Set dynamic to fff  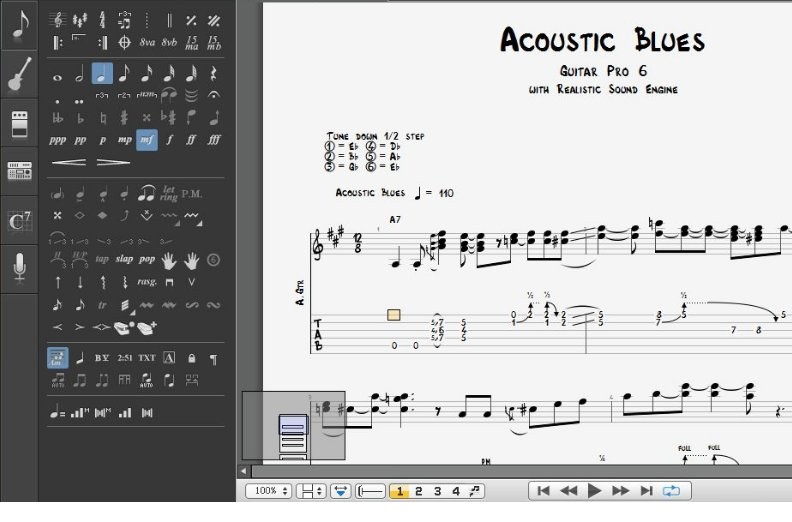point(214,140)
